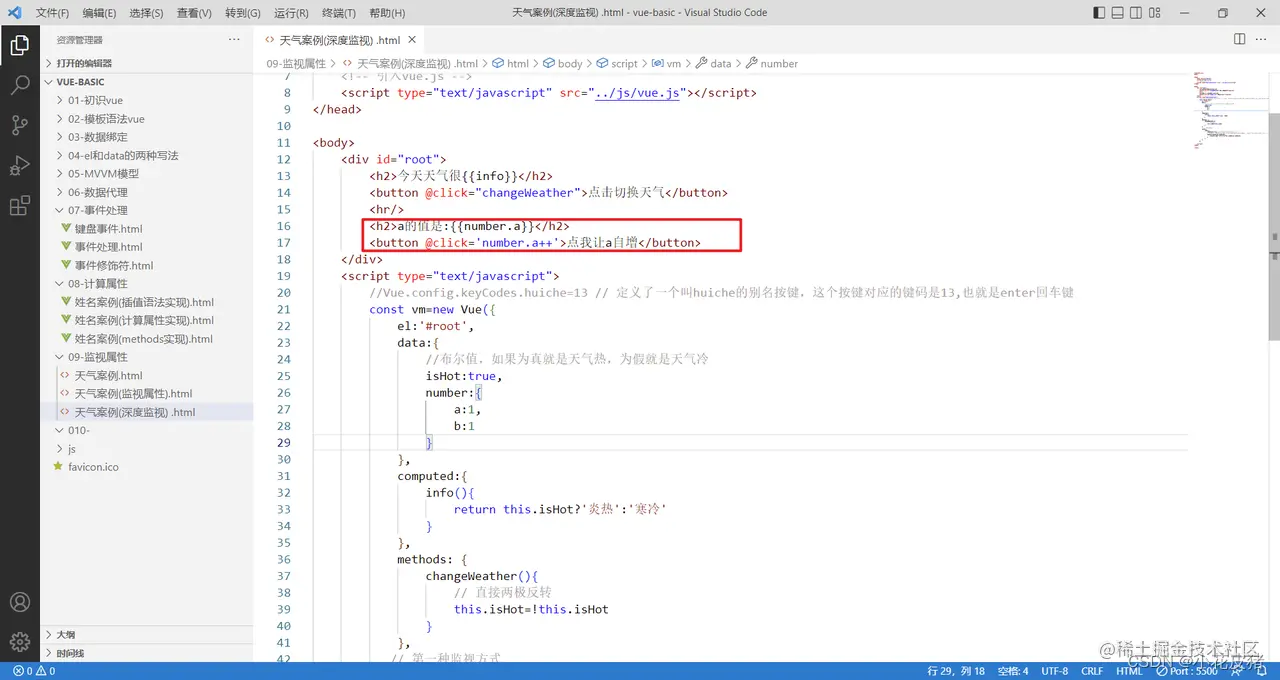Split the editor to the right
Screen dimensions: 1280x680
click(x=1239, y=39)
